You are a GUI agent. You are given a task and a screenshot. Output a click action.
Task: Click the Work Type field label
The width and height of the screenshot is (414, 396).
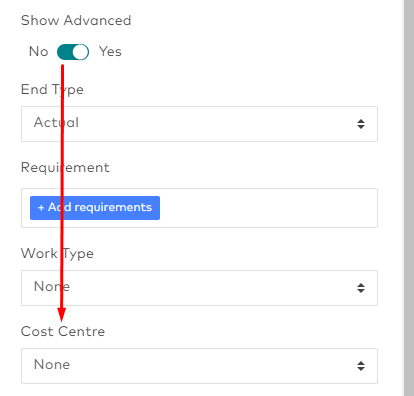coord(57,254)
